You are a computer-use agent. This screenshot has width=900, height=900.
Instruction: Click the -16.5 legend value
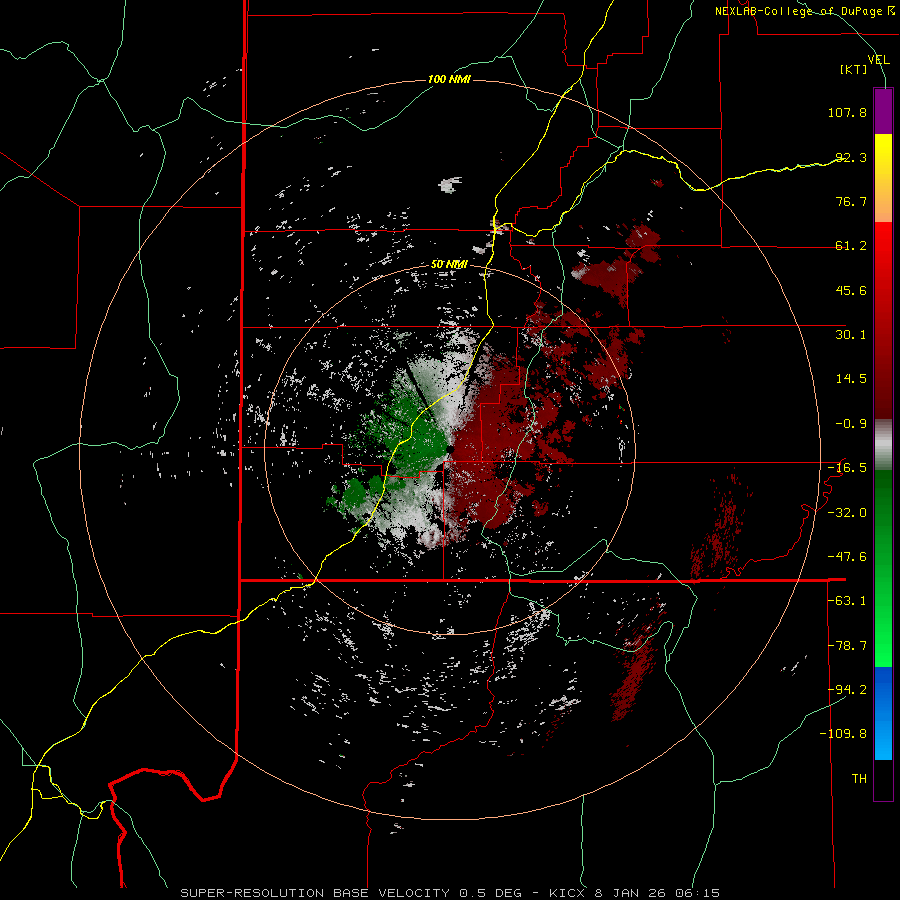coord(847,468)
